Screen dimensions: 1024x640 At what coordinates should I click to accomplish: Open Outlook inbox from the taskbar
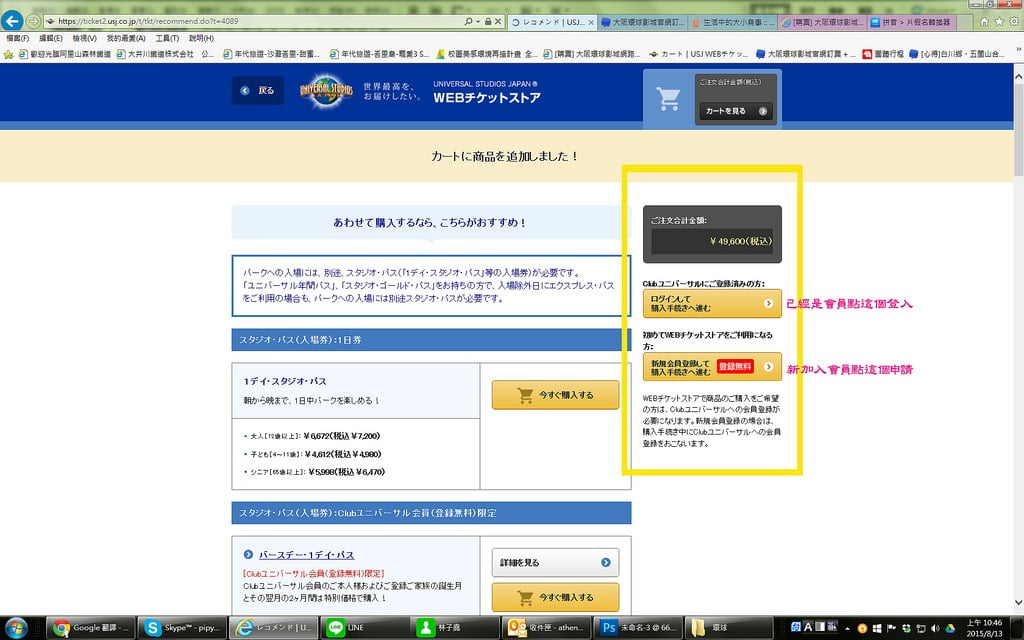click(x=545, y=627)
